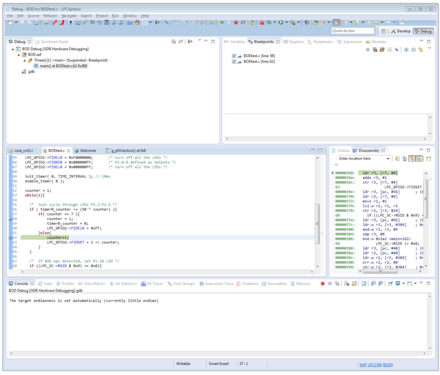The width and height of the screenshot is (440, 375).
Task: Click the gray X Remove Launch icon in Console
Action: (x=330, y=284)
